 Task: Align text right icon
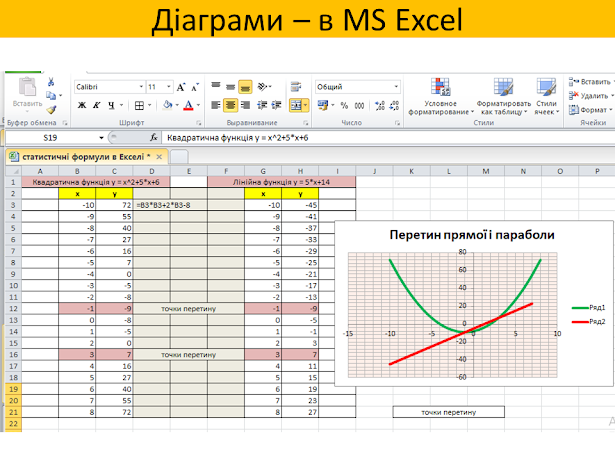(x=246, y=105)
